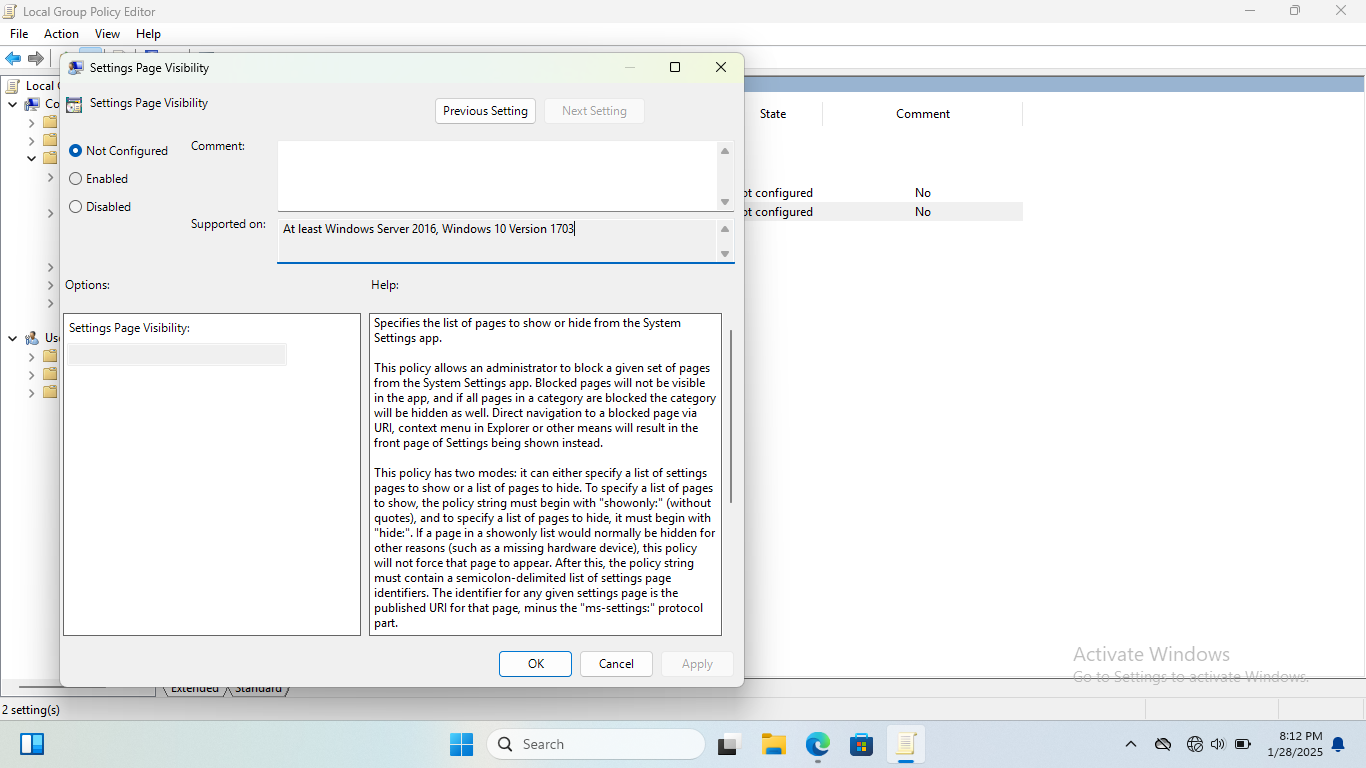The height and width of the screenshot is (768, 1366).
Task: Open the Action menu
Action: (x=61, y=34)
